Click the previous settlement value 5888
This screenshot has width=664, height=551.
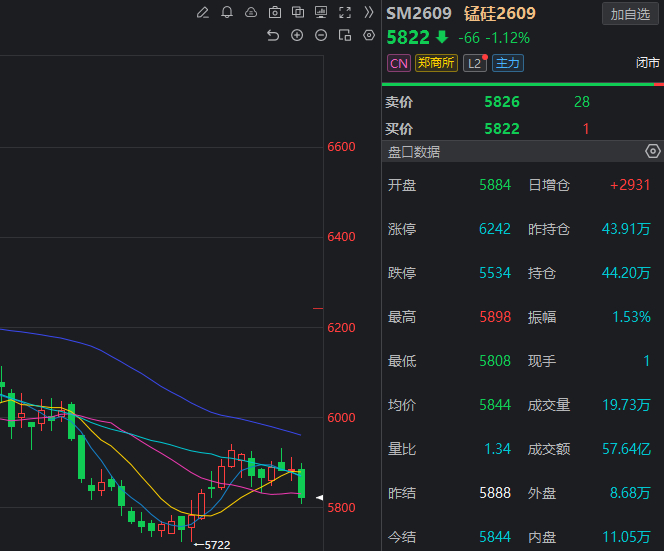click(x=495, y=493)
